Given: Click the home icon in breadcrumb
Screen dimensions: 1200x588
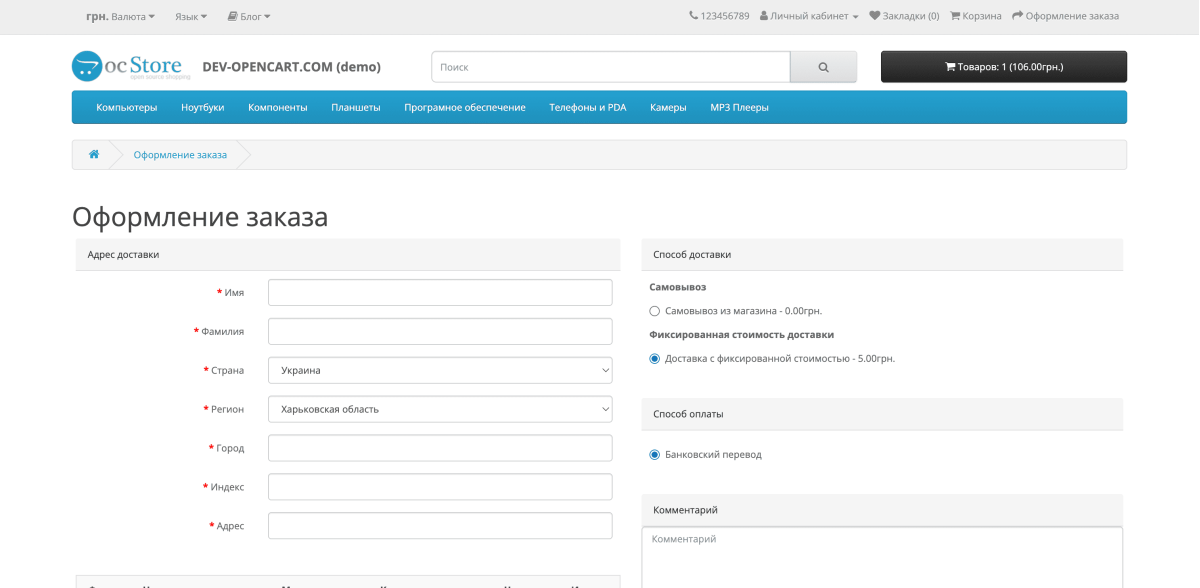Looking at the screenshot, I should pos(94,155).
